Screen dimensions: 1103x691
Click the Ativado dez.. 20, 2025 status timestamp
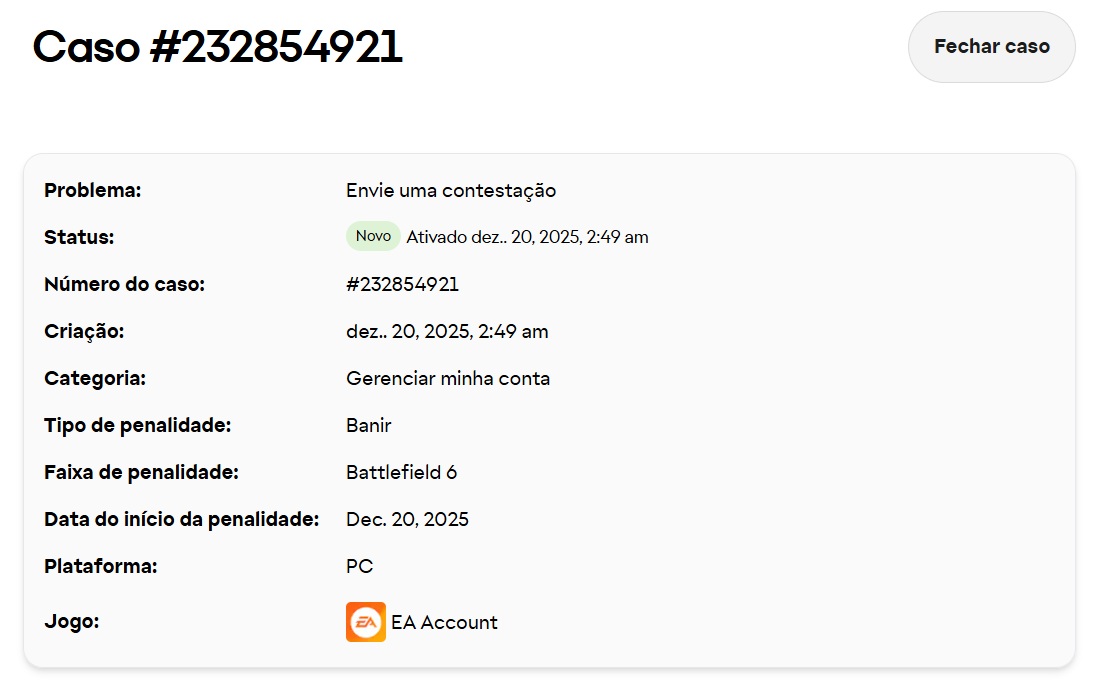pos(527,237)
